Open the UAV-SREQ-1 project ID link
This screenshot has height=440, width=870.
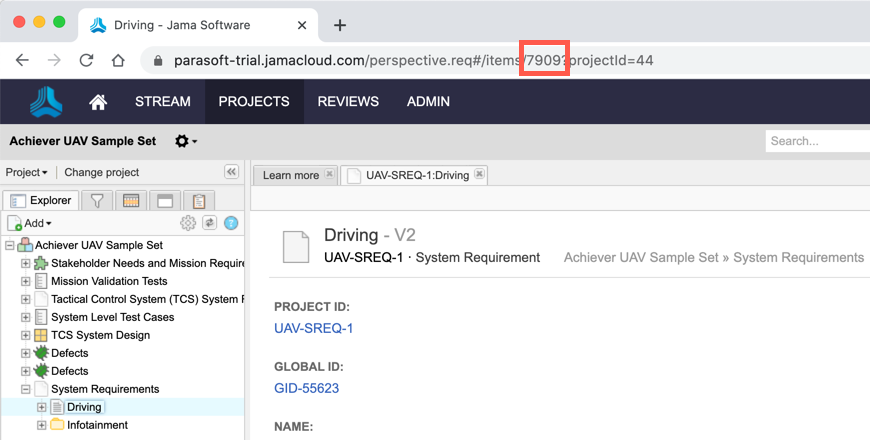tap(313, 328)
